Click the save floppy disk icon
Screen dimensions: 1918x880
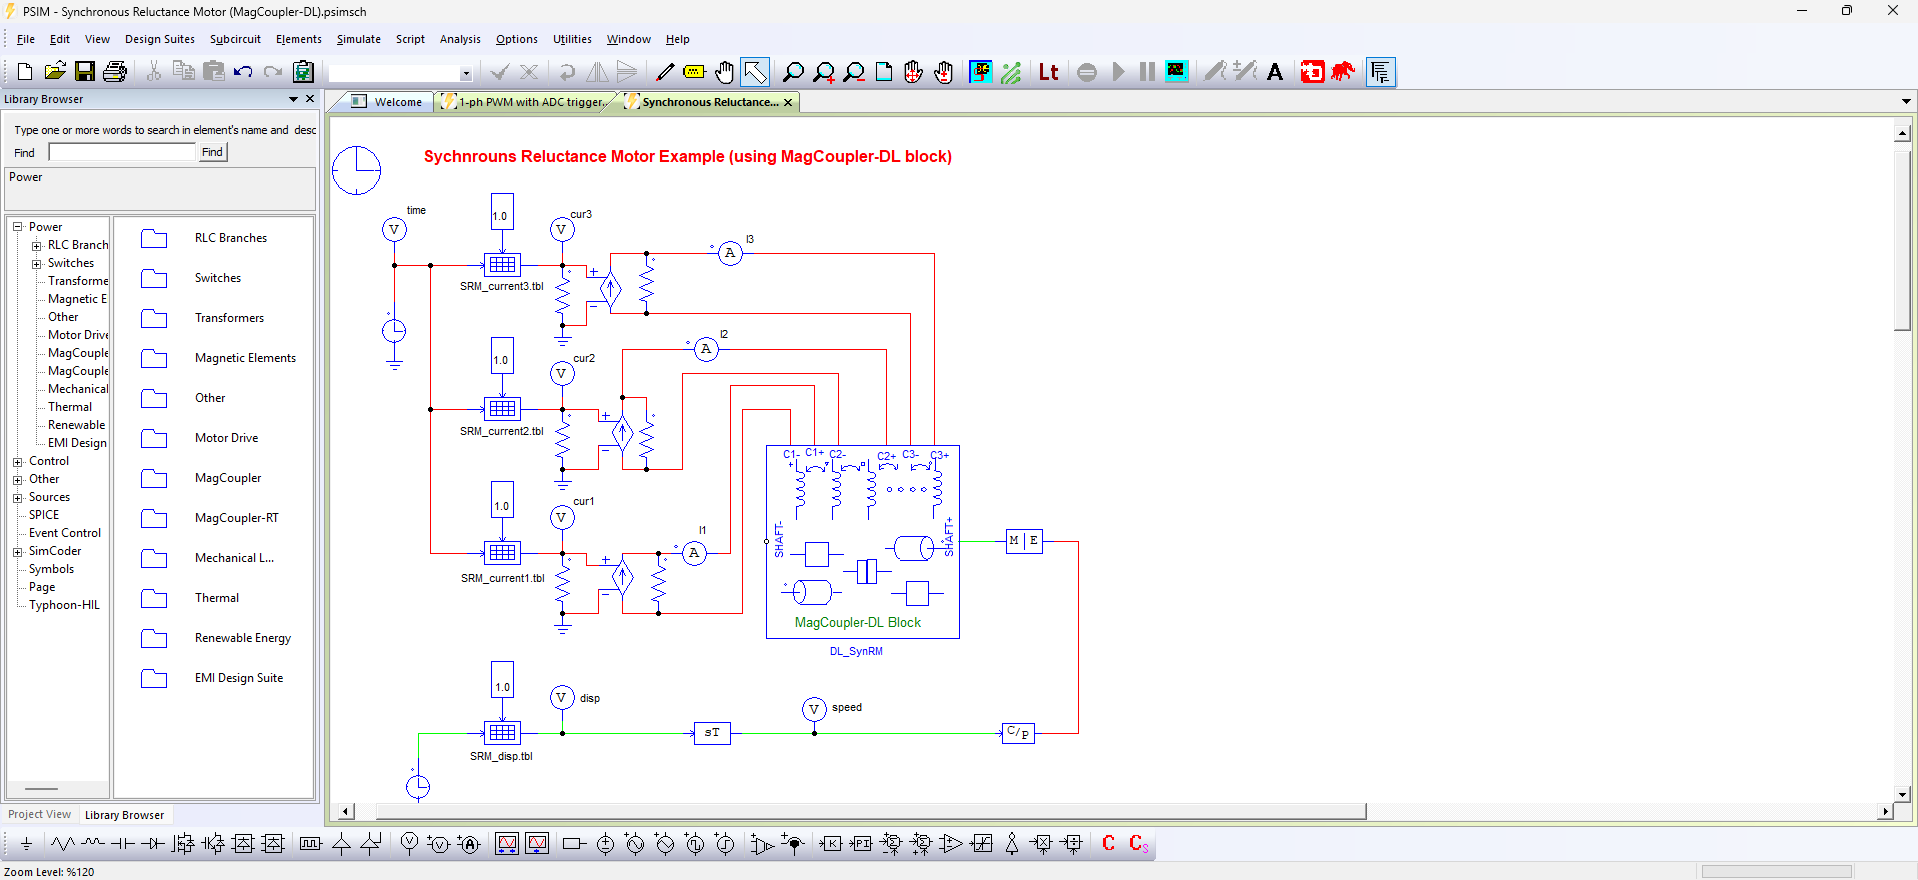[x=85, y=72]
